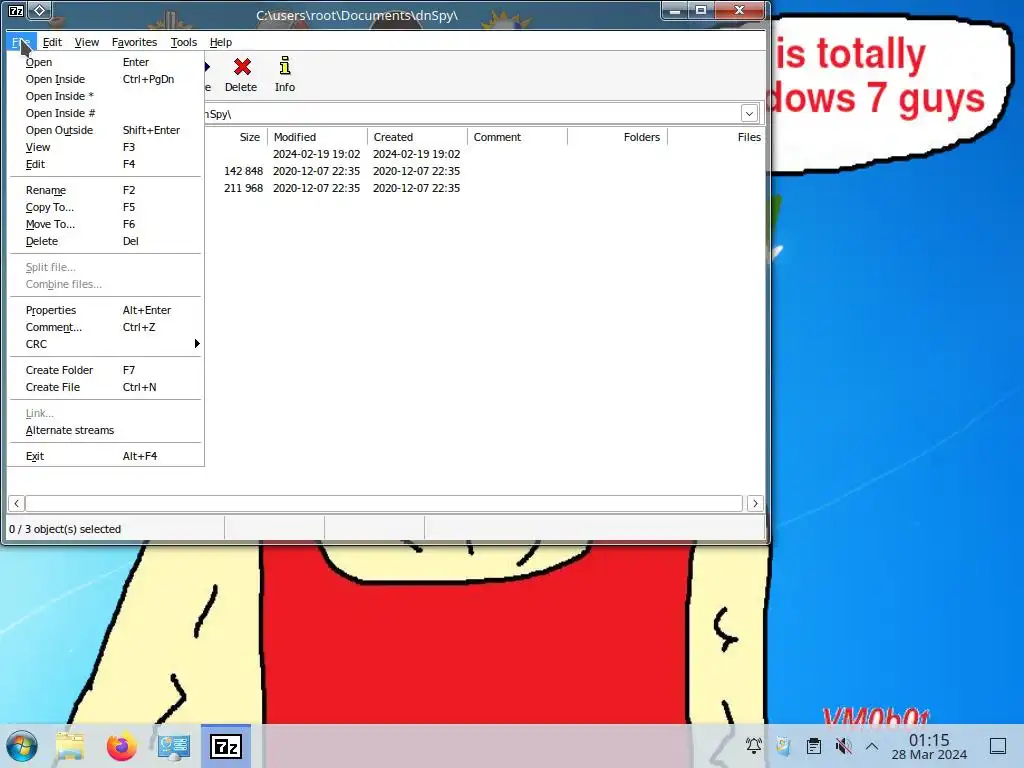This screenshot has width=1024, height=768.
Task: Select the 7z taskbar button
Action: point(226,746)
